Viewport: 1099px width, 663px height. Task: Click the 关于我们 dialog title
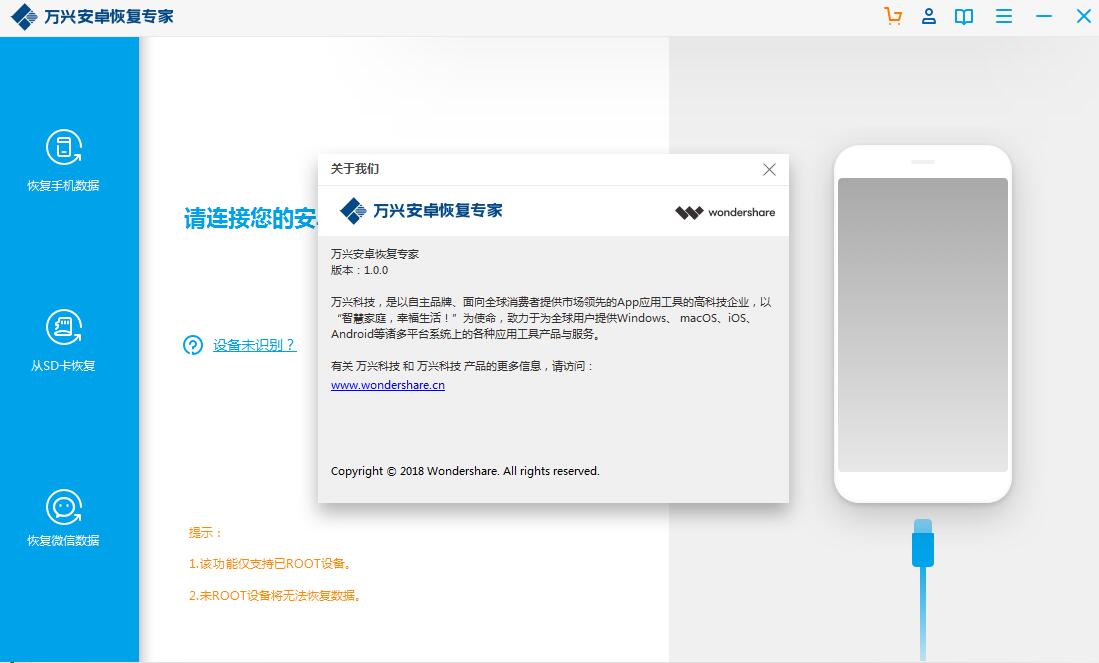click(355, 169)
